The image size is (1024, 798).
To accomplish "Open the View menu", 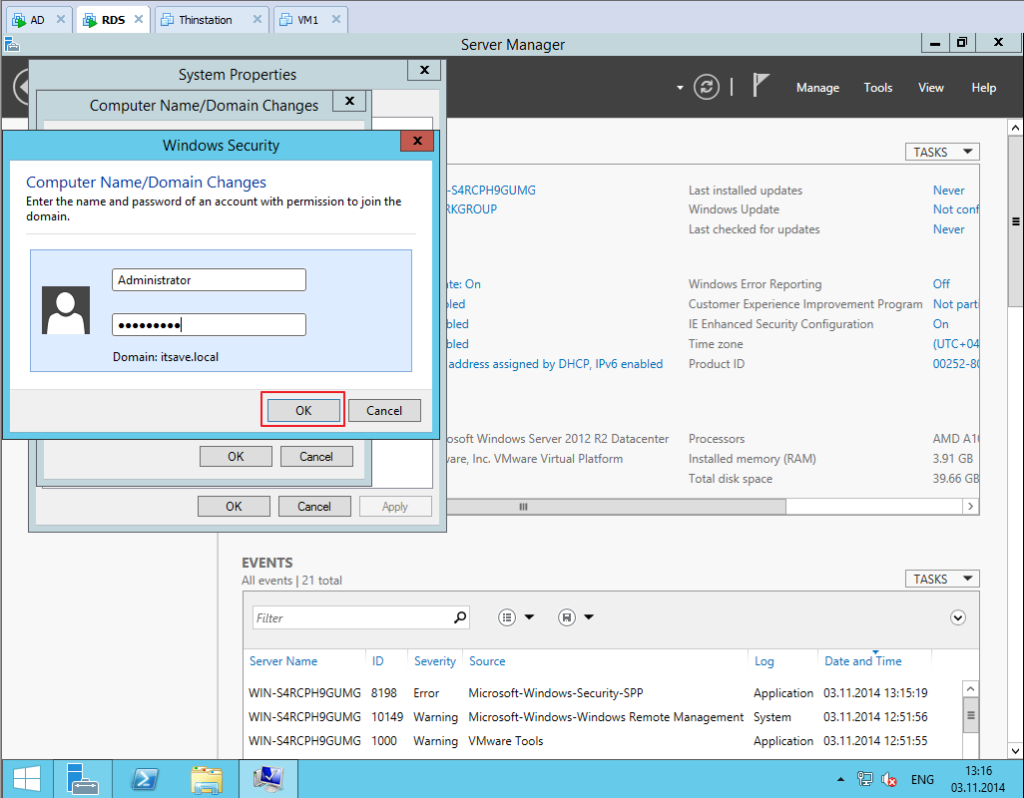I will (931, 88).
